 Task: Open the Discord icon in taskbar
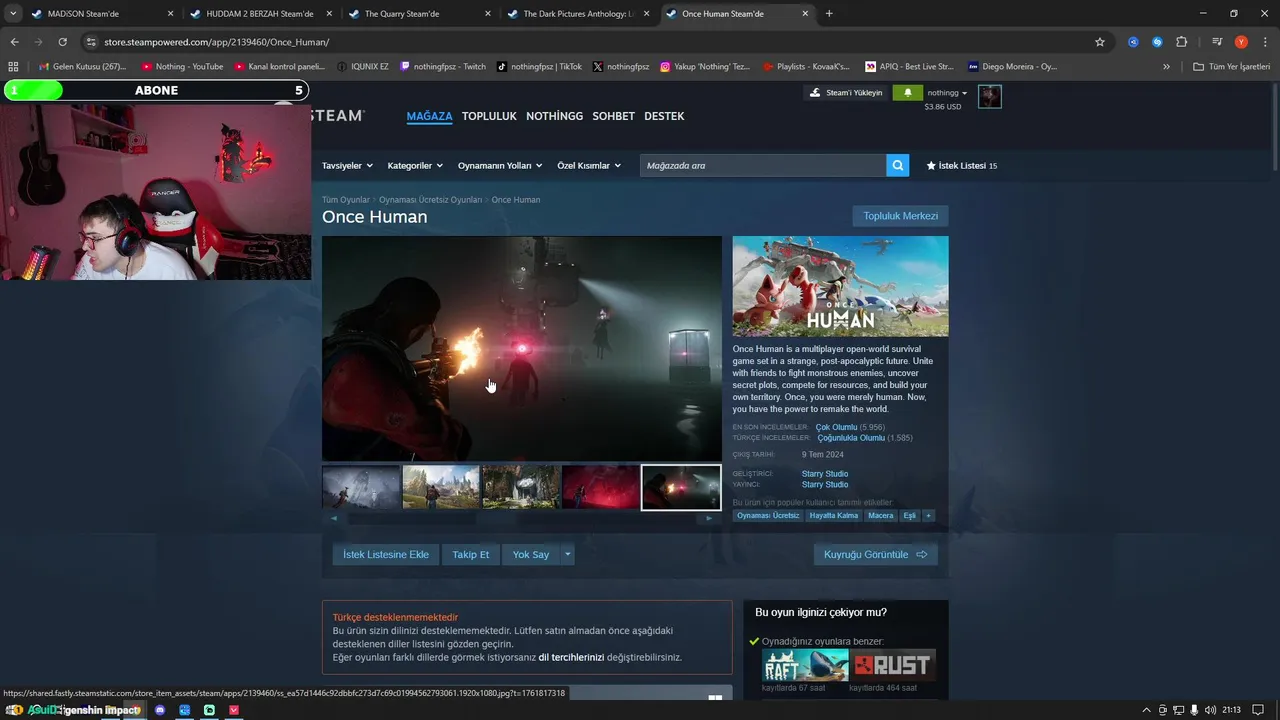click(x=160, y=710)
